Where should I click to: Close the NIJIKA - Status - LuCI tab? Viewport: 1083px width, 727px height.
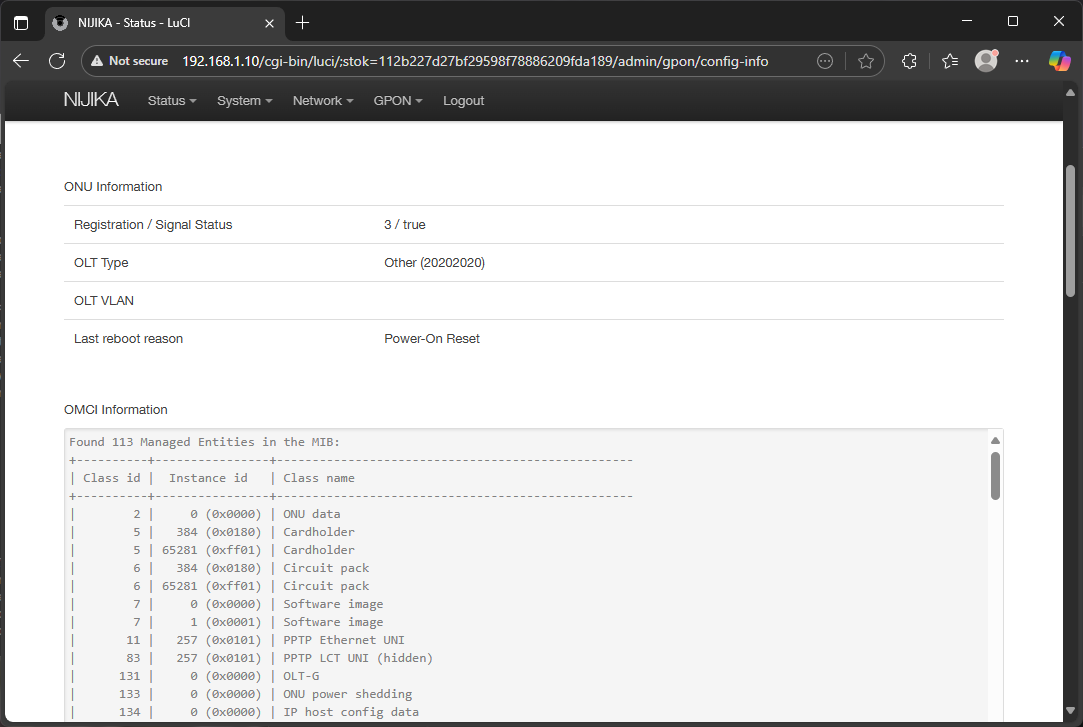point(269,23)
